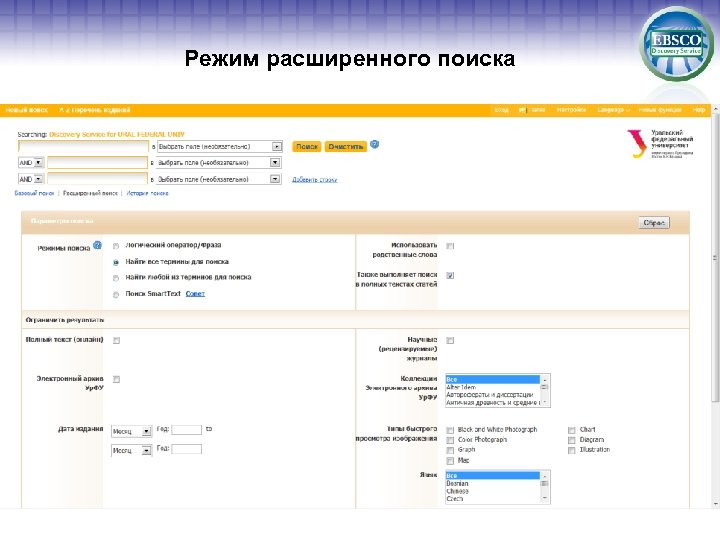The image size is (720, 540).
Task: Open the folder (Папка) icon in top bar
Action: 523,110
